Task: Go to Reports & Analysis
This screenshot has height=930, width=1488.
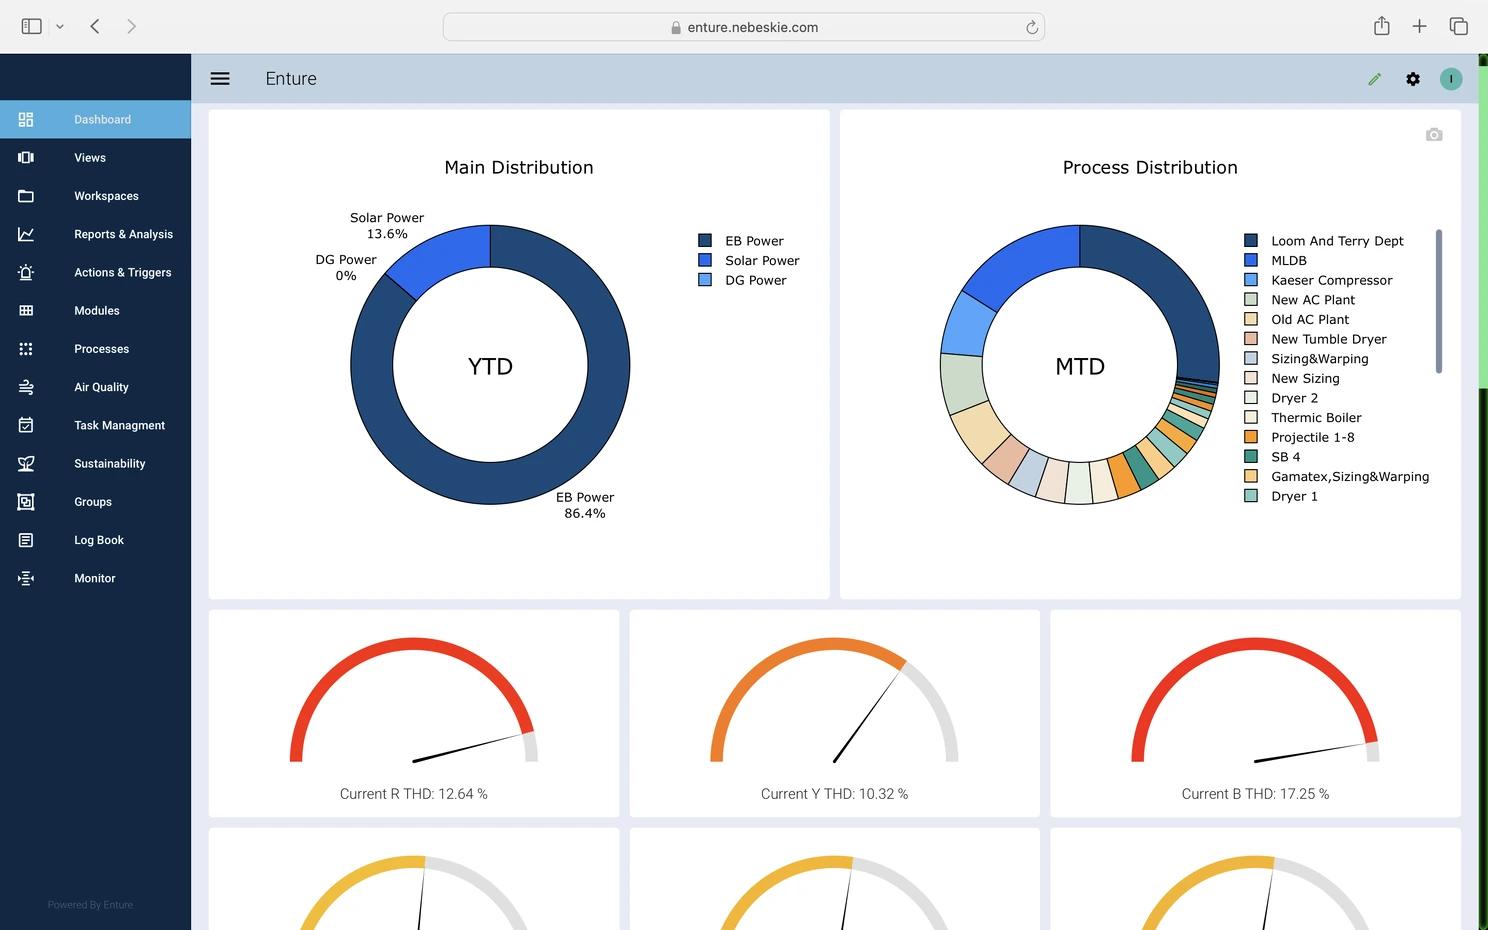Action: pyautogui.click(x=95, y=234)
